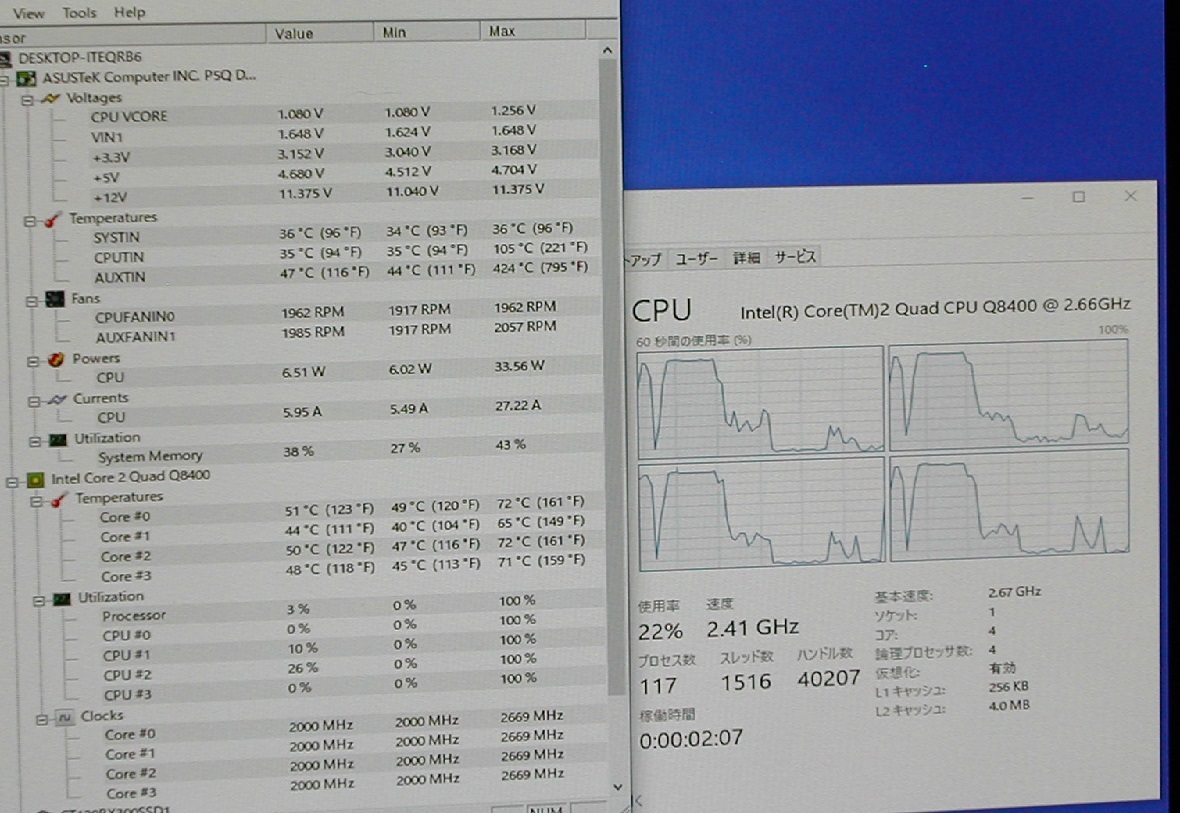
Task: Click the DESKTOP-ITEQRB6 computer icon
Action: coord(5,59)
